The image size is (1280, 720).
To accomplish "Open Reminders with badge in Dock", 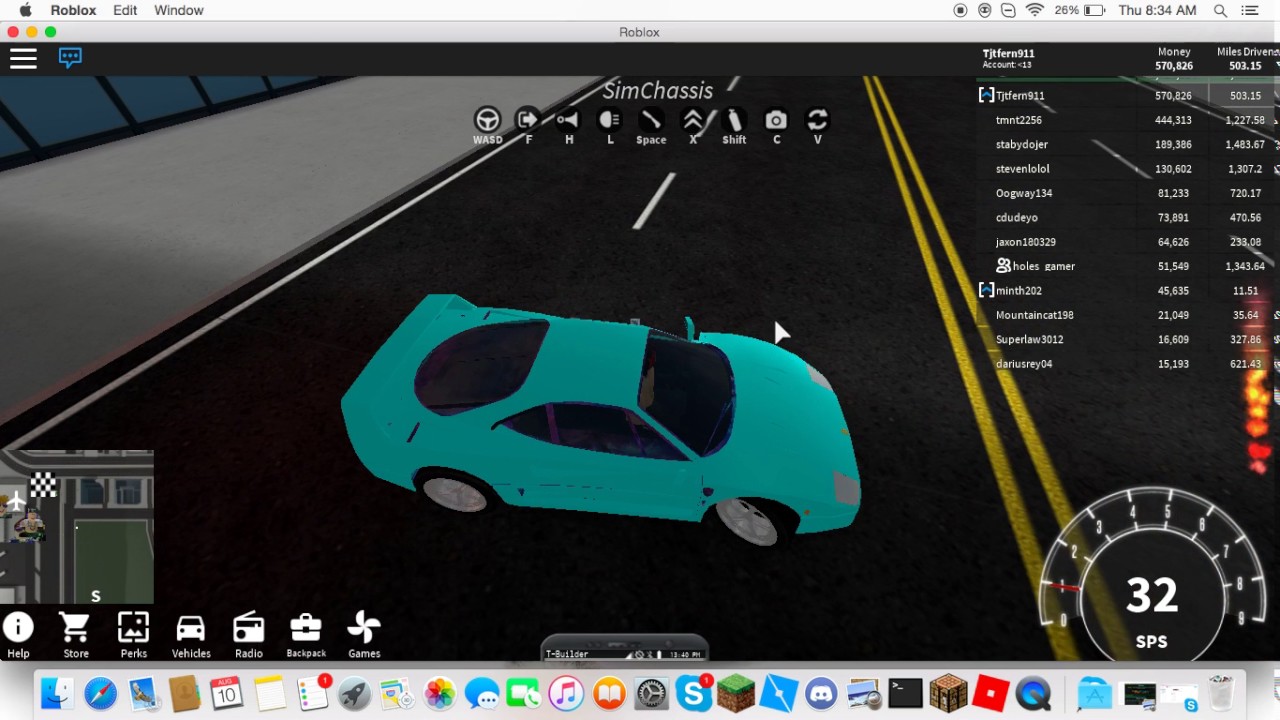I will tap(312, 693).
